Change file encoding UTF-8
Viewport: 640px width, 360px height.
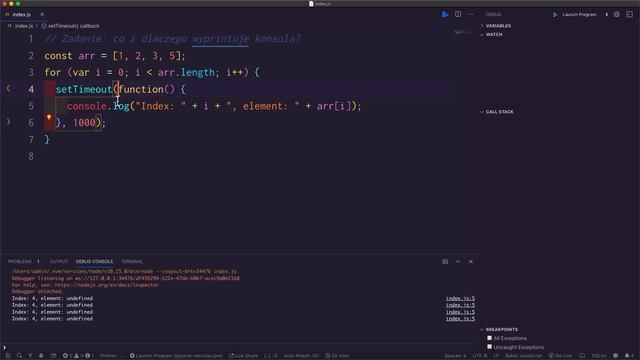tap(480, 356)
